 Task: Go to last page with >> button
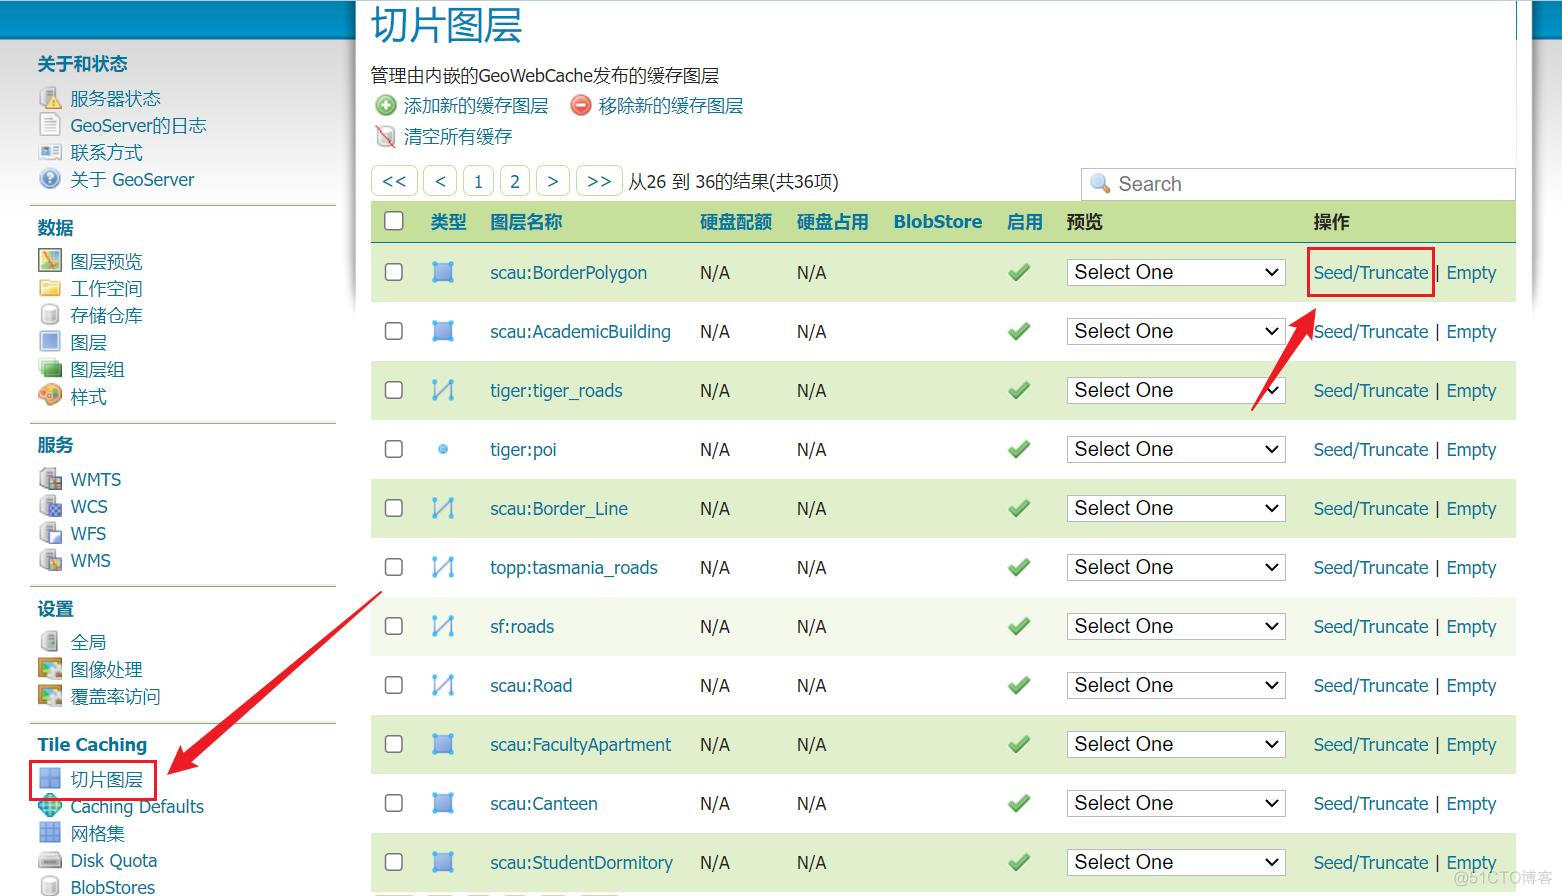click(599, 181)
